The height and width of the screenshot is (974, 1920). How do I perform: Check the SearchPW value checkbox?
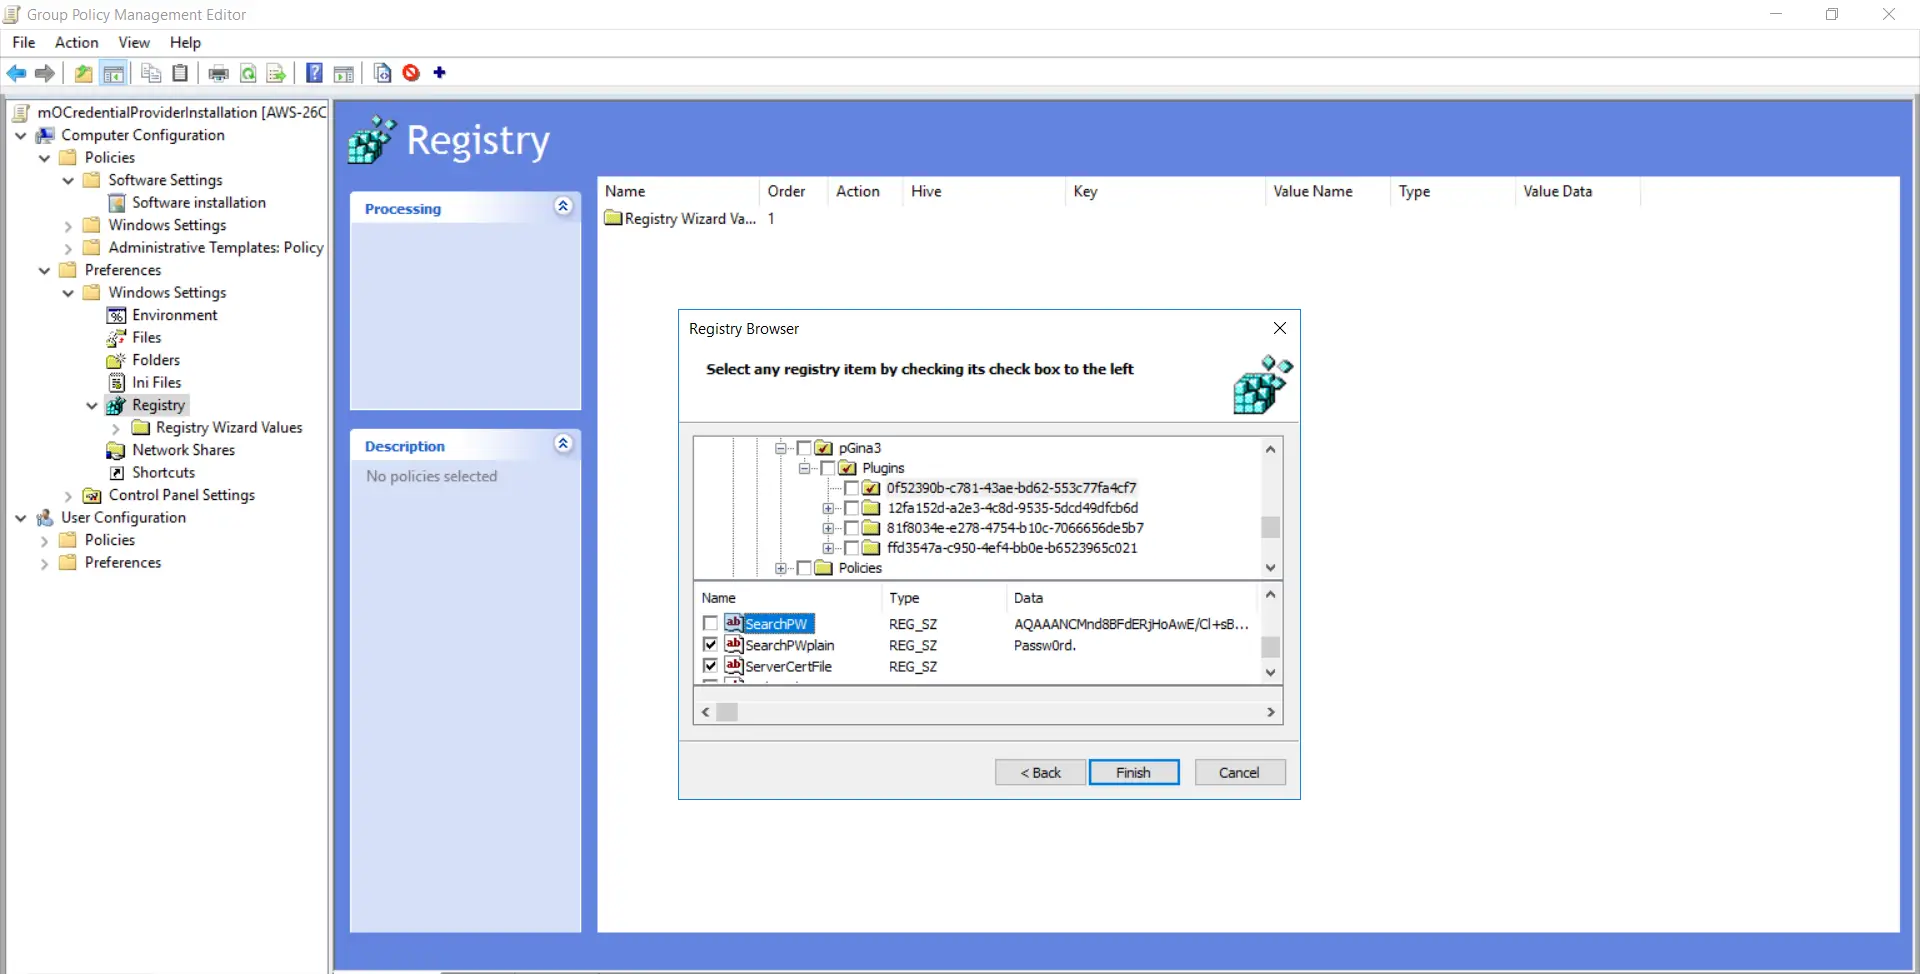tap(710, 623)
